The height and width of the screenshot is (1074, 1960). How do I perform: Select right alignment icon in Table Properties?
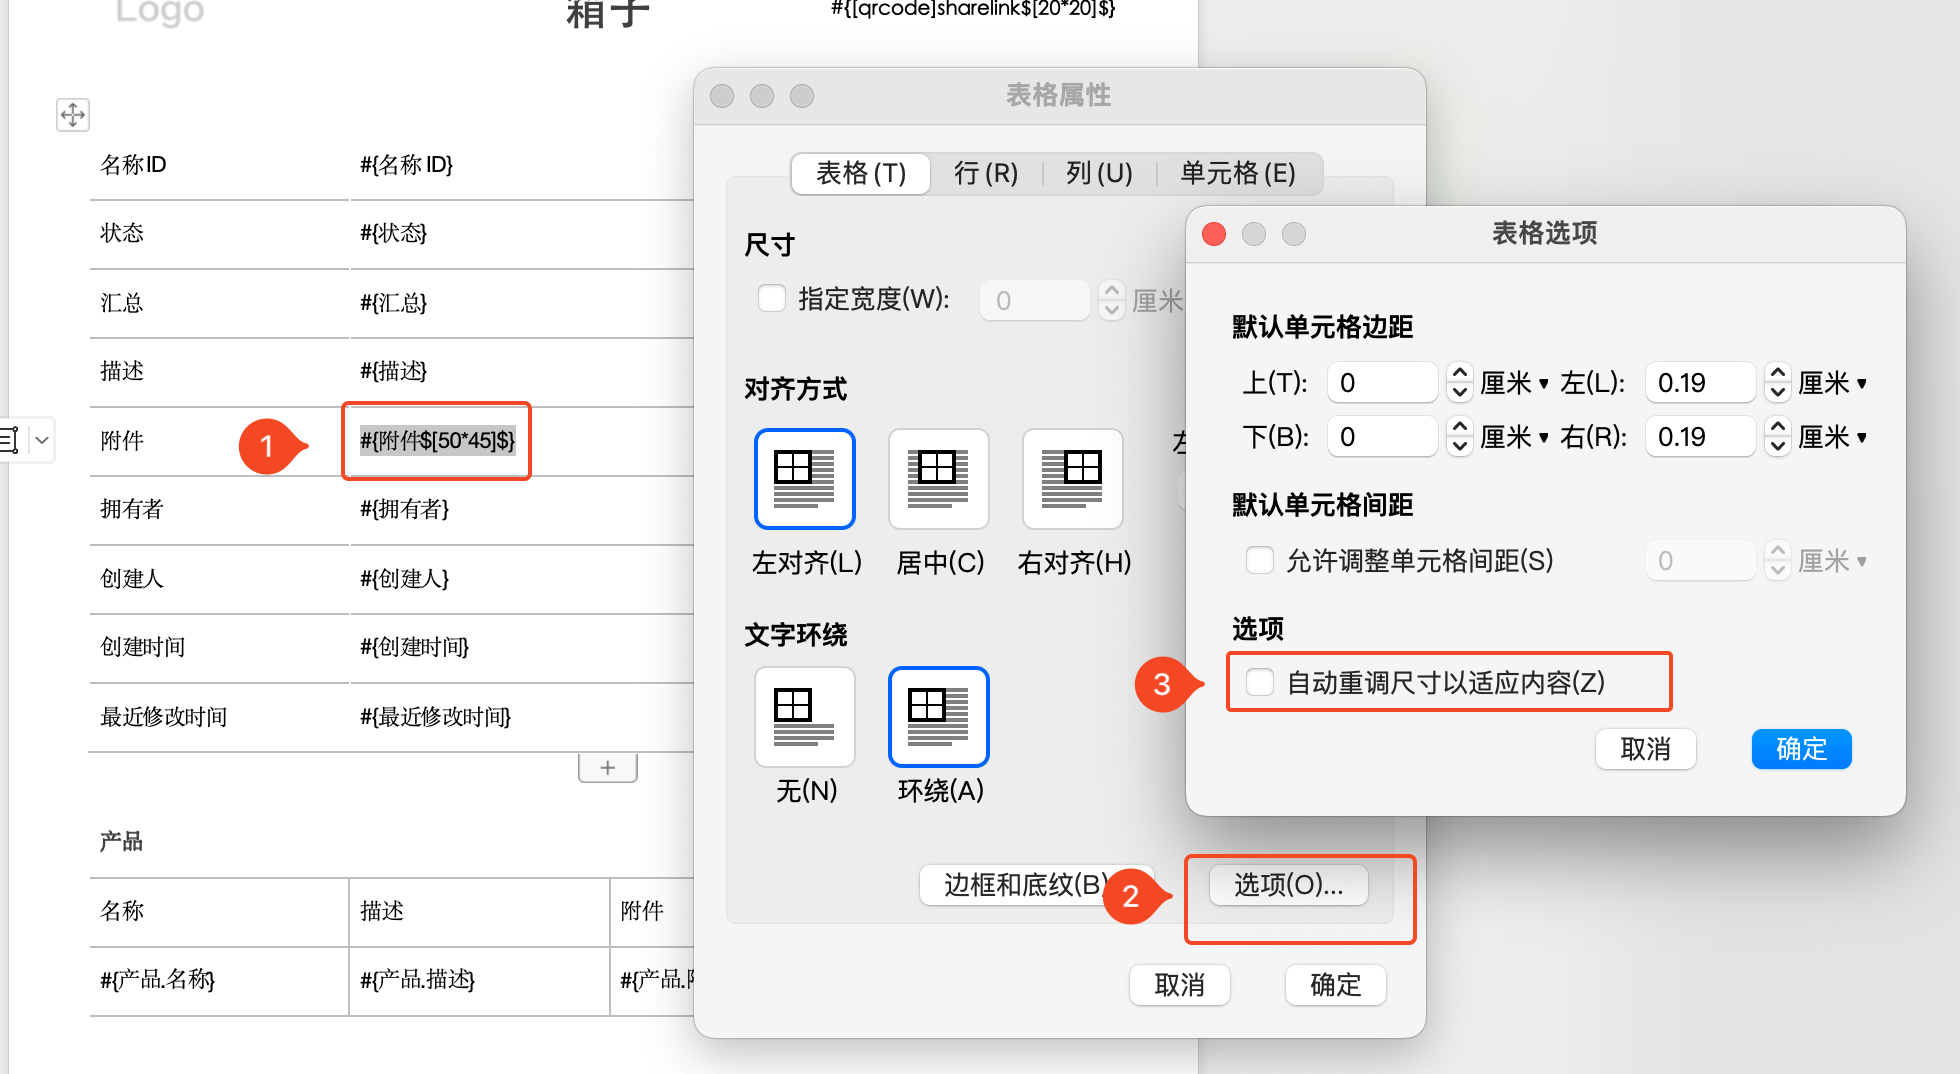[1073, 479]
